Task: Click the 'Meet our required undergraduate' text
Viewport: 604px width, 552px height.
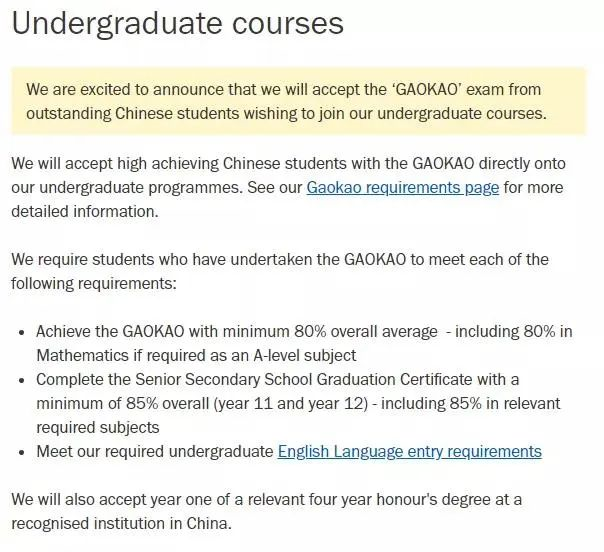Action: 155,451
